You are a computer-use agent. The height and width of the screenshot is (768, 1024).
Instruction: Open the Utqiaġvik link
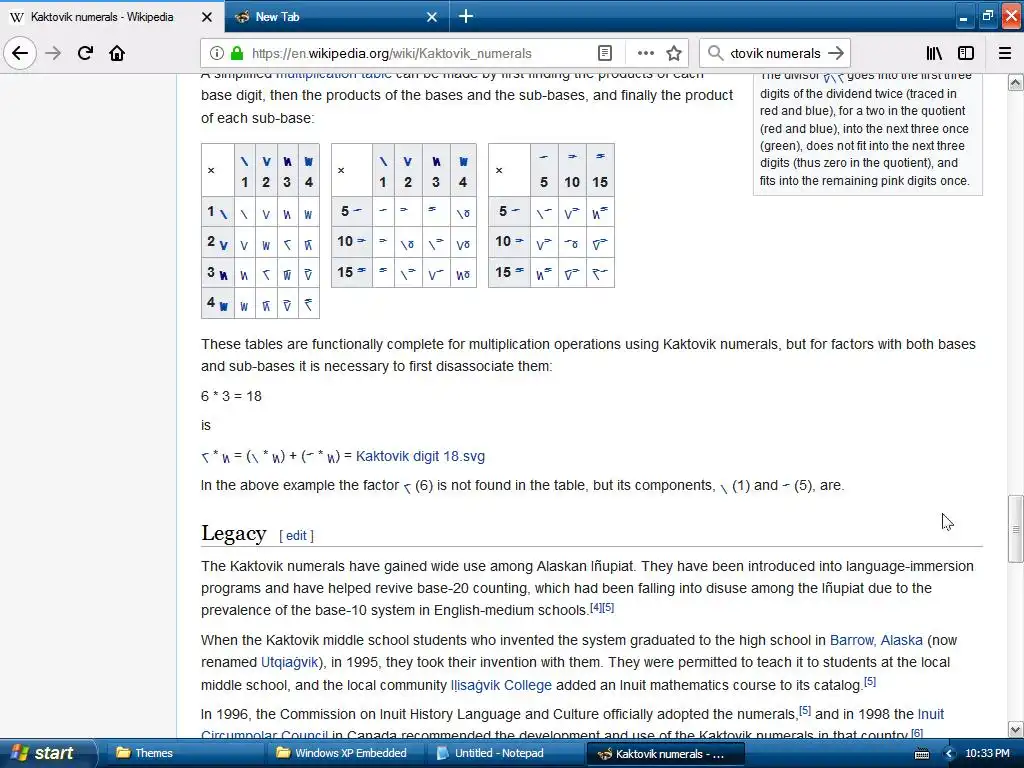[x=289, y=662]
